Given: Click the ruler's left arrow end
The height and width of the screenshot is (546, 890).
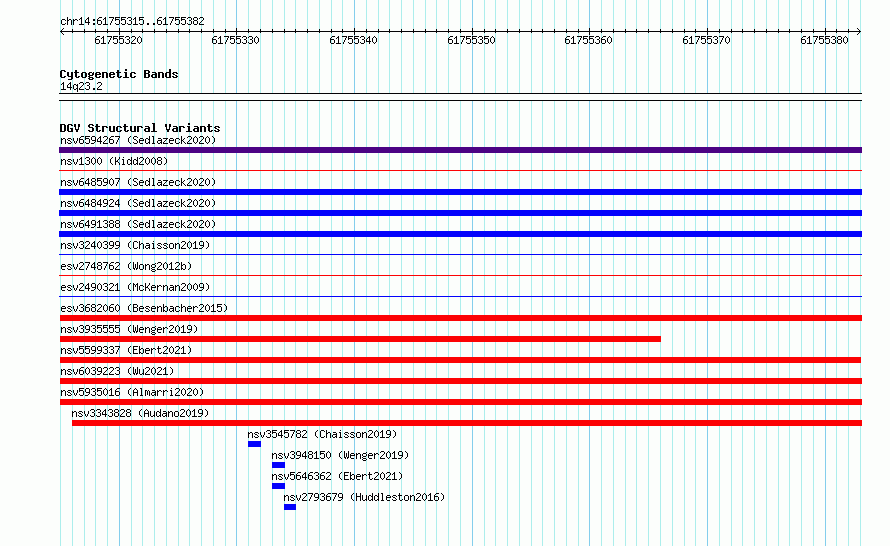Looking at the screenshot, I should (x=62, y=32).
